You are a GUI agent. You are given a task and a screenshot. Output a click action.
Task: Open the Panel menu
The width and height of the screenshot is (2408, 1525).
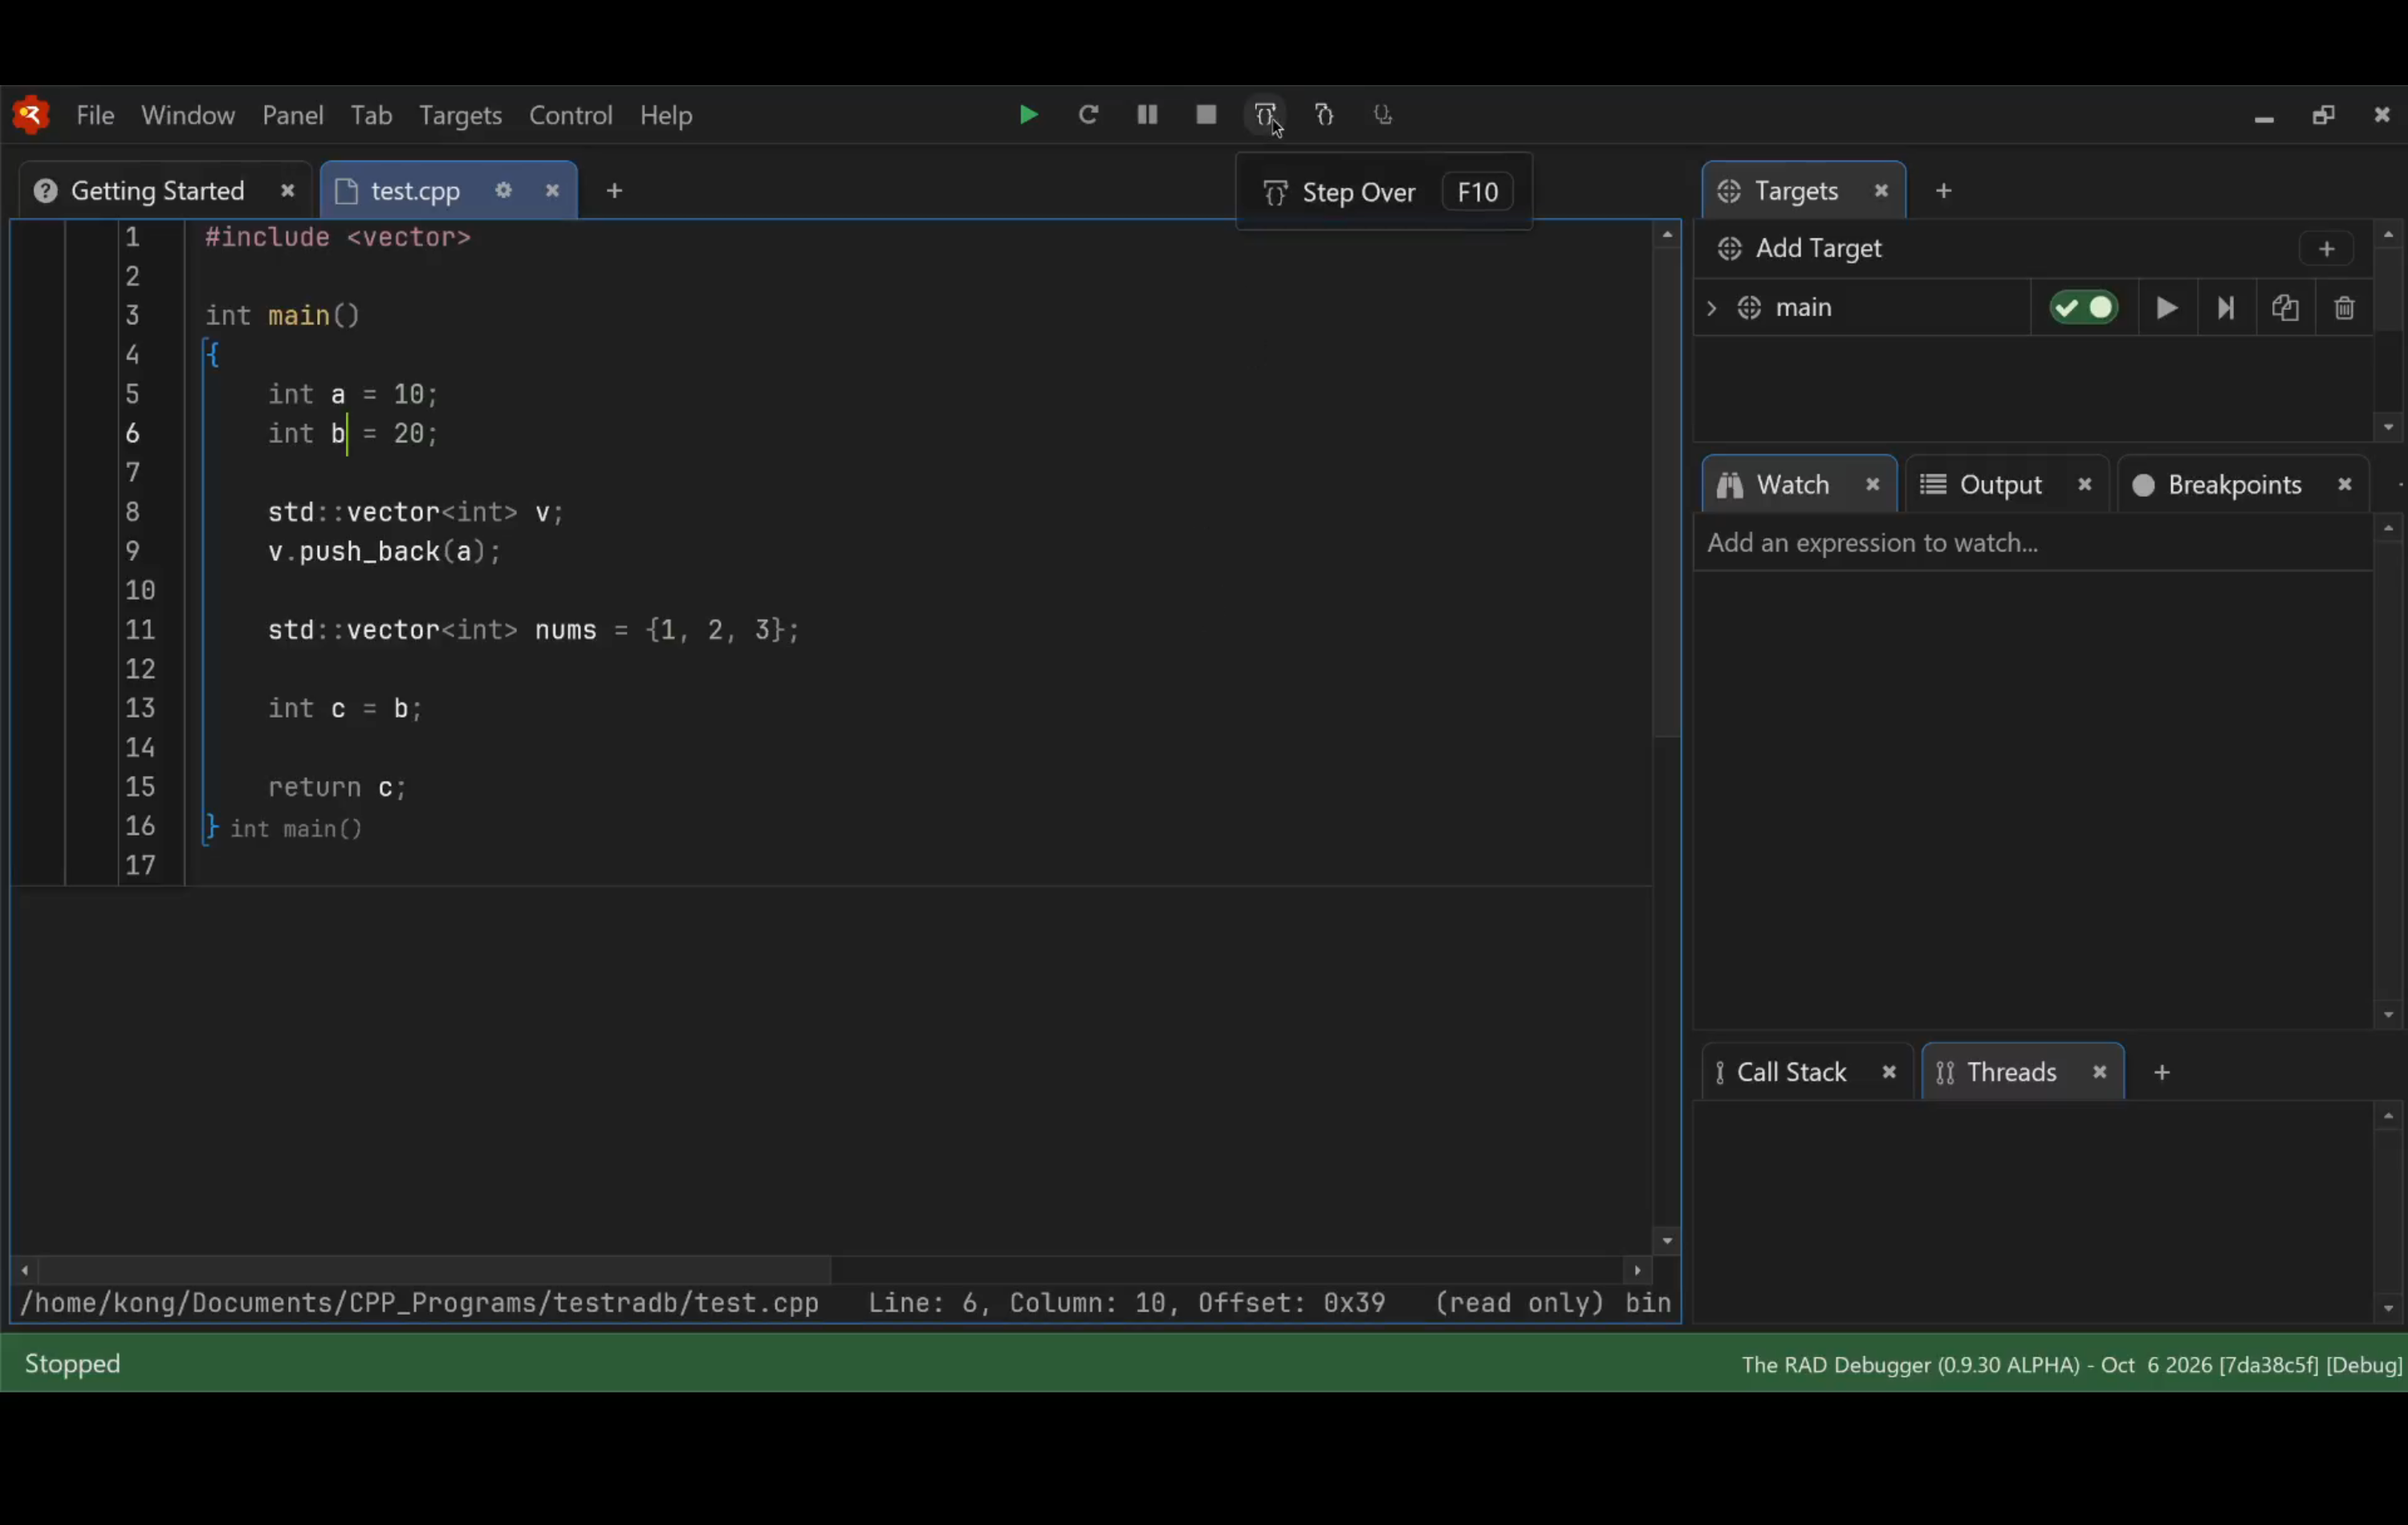pos(293,116)
